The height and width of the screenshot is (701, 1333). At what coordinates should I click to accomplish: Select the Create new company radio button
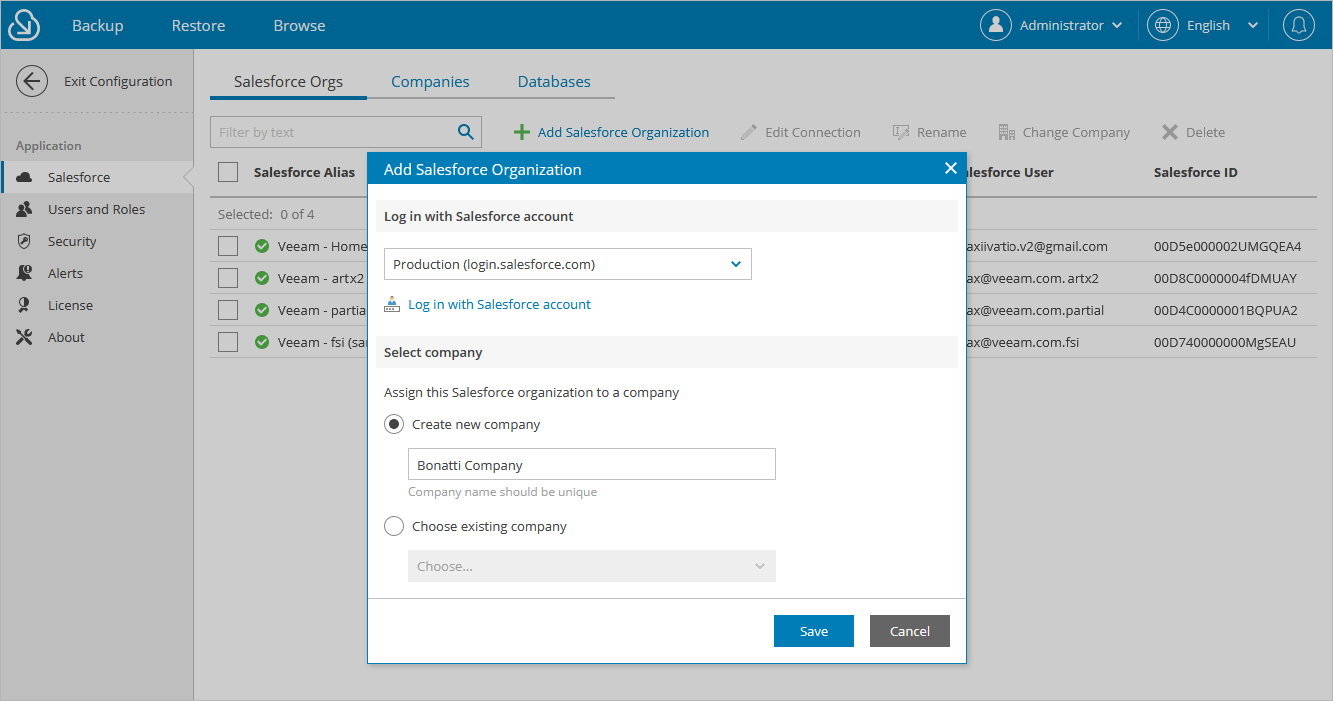coord(394,424)
